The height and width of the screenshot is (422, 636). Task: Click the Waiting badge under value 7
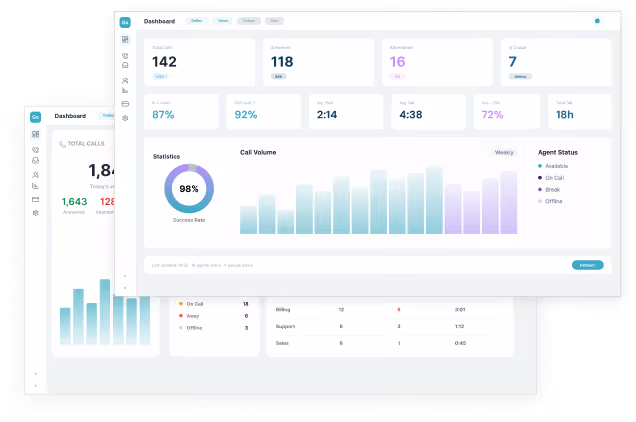520,76
